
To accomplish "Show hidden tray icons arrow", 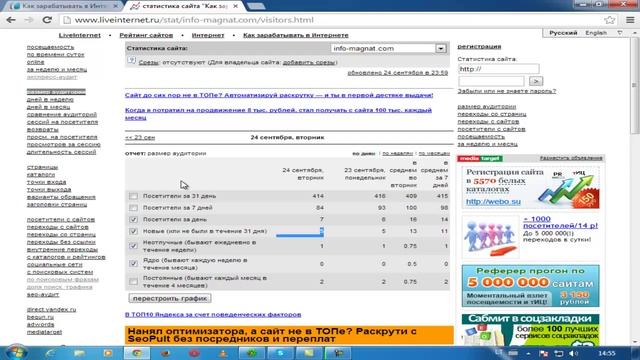I will 529,353.
